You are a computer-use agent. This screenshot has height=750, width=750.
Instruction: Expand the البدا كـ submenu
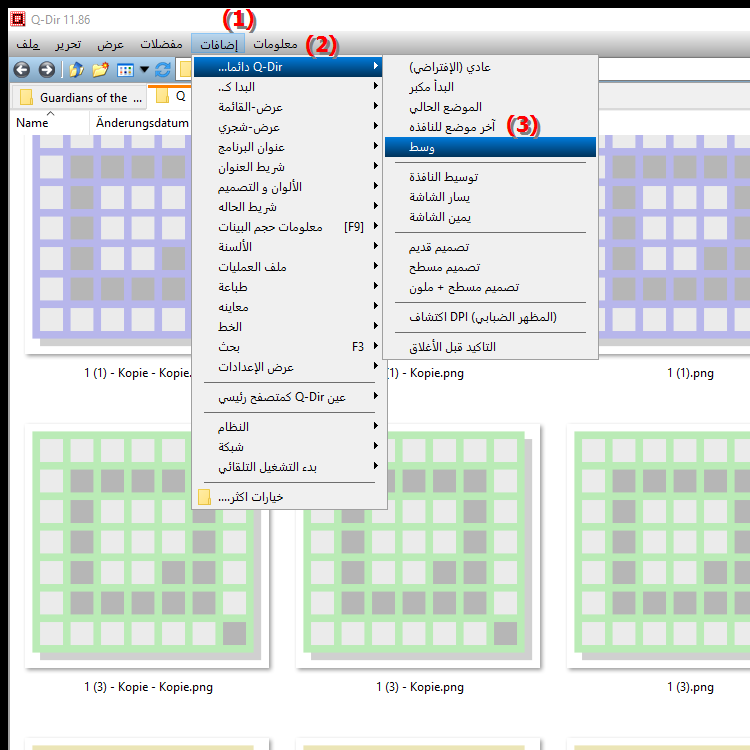(x=288, y=87)
